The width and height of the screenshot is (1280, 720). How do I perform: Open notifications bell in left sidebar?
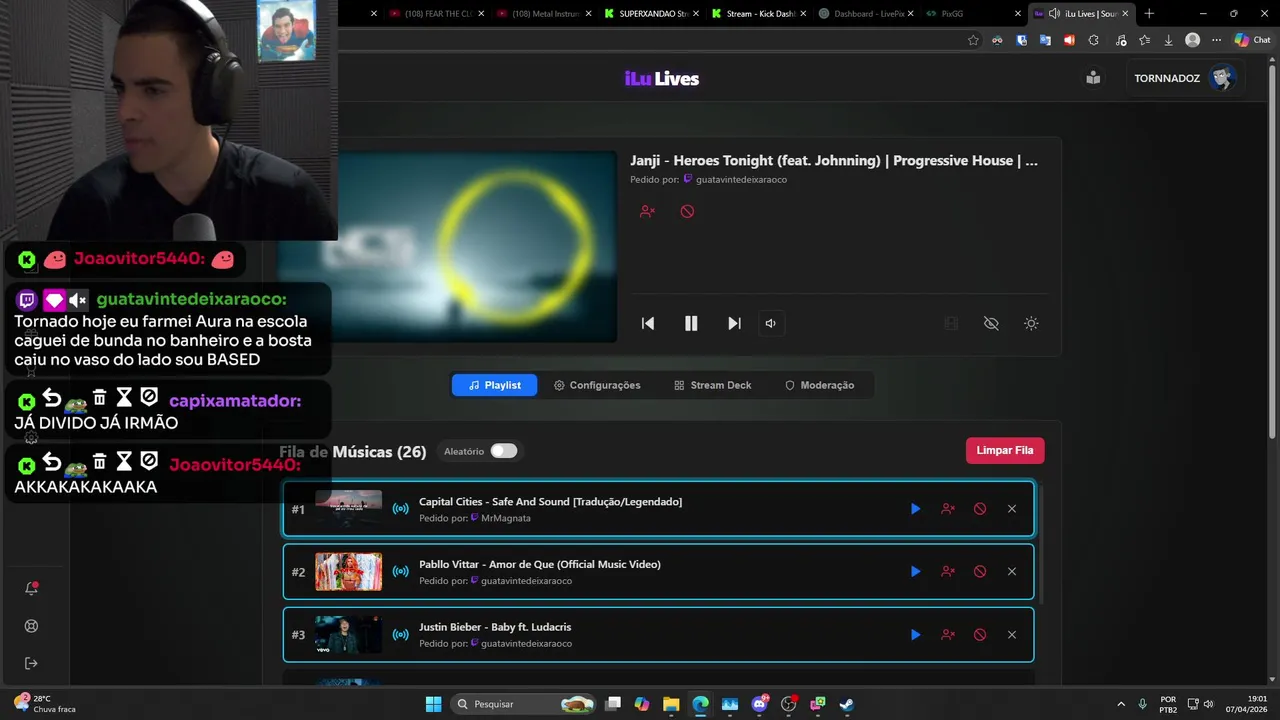click(x=31, y=589)
